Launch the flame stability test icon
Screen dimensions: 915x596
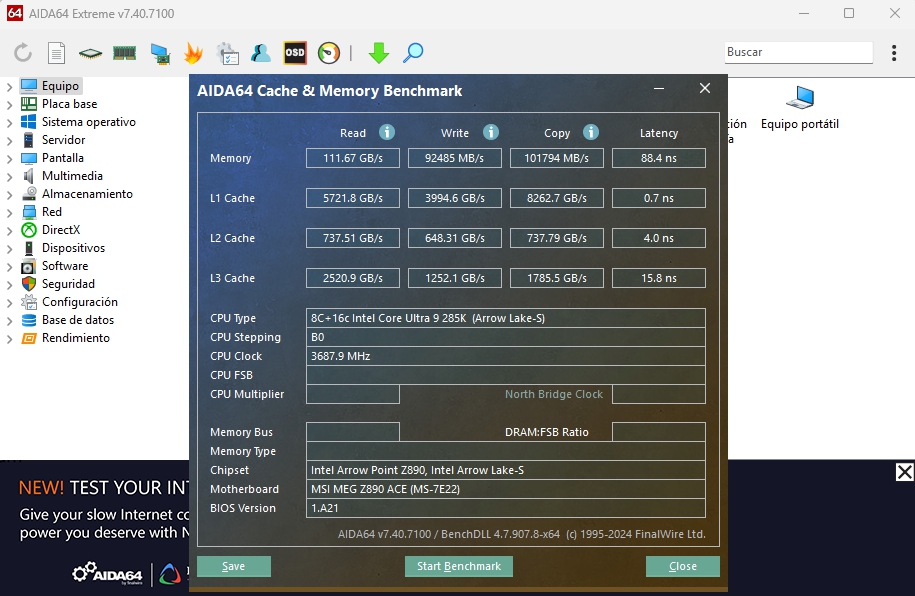(x=193, y=53)
